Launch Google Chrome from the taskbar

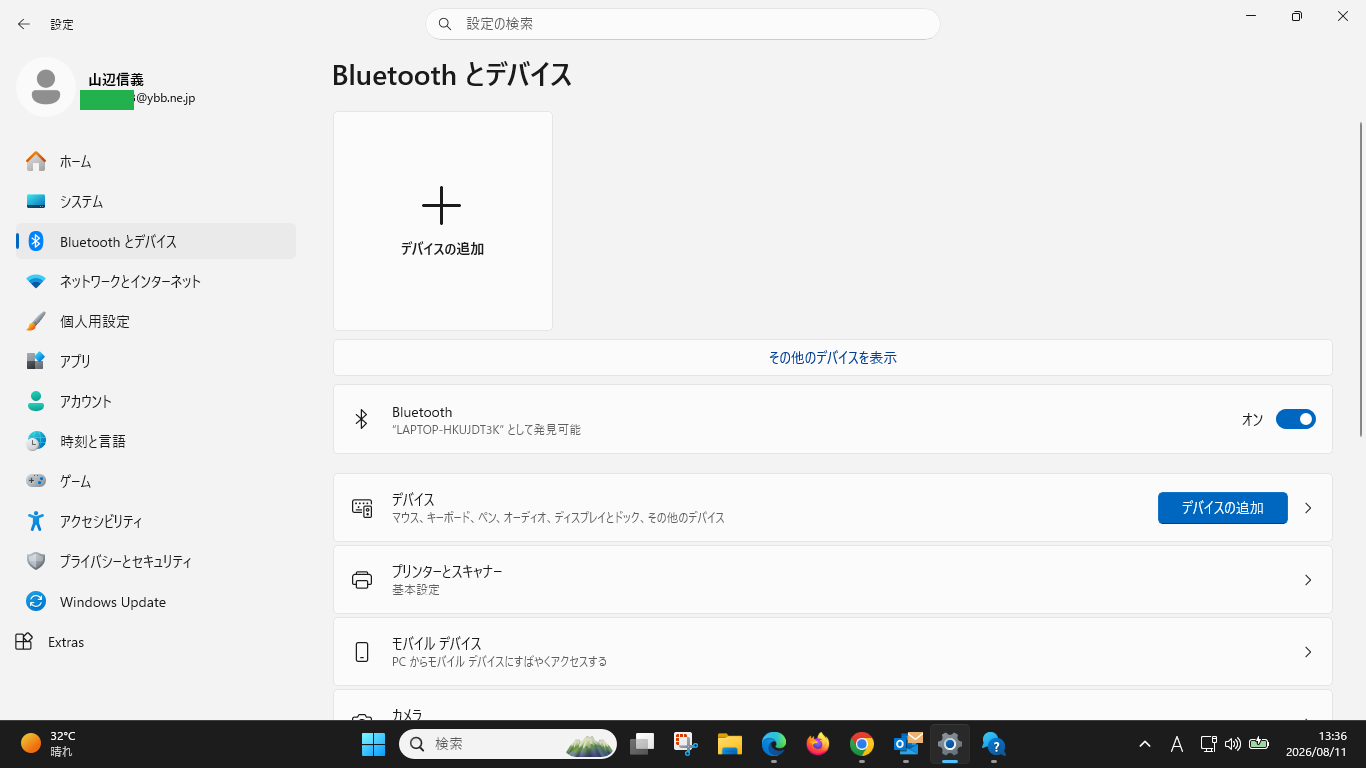[x=861, y=744]
